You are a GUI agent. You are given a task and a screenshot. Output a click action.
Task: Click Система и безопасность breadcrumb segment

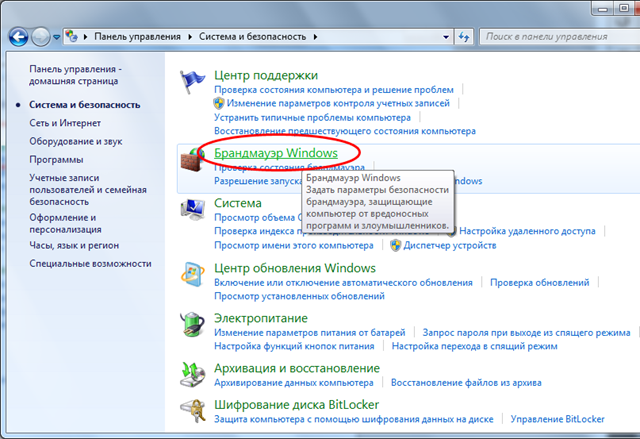(x=252, y=37)
